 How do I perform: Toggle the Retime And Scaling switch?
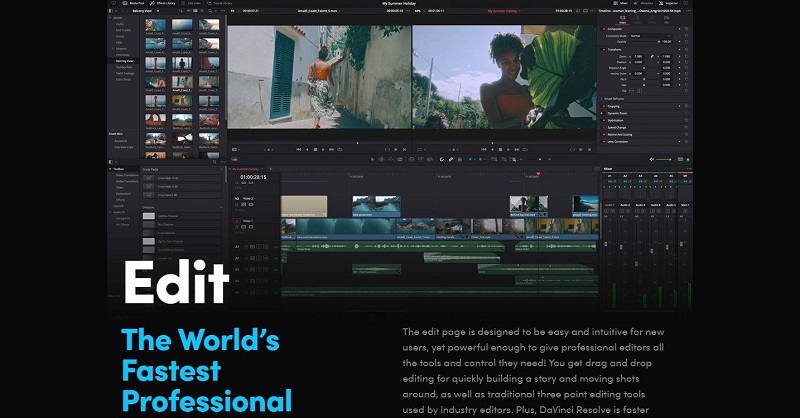[x=604, y=135]
